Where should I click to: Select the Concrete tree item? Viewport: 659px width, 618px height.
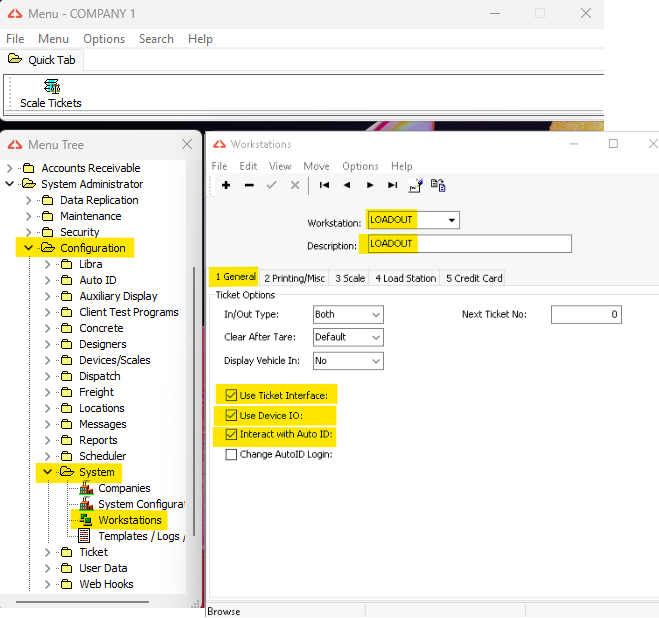tap(101, 328)
